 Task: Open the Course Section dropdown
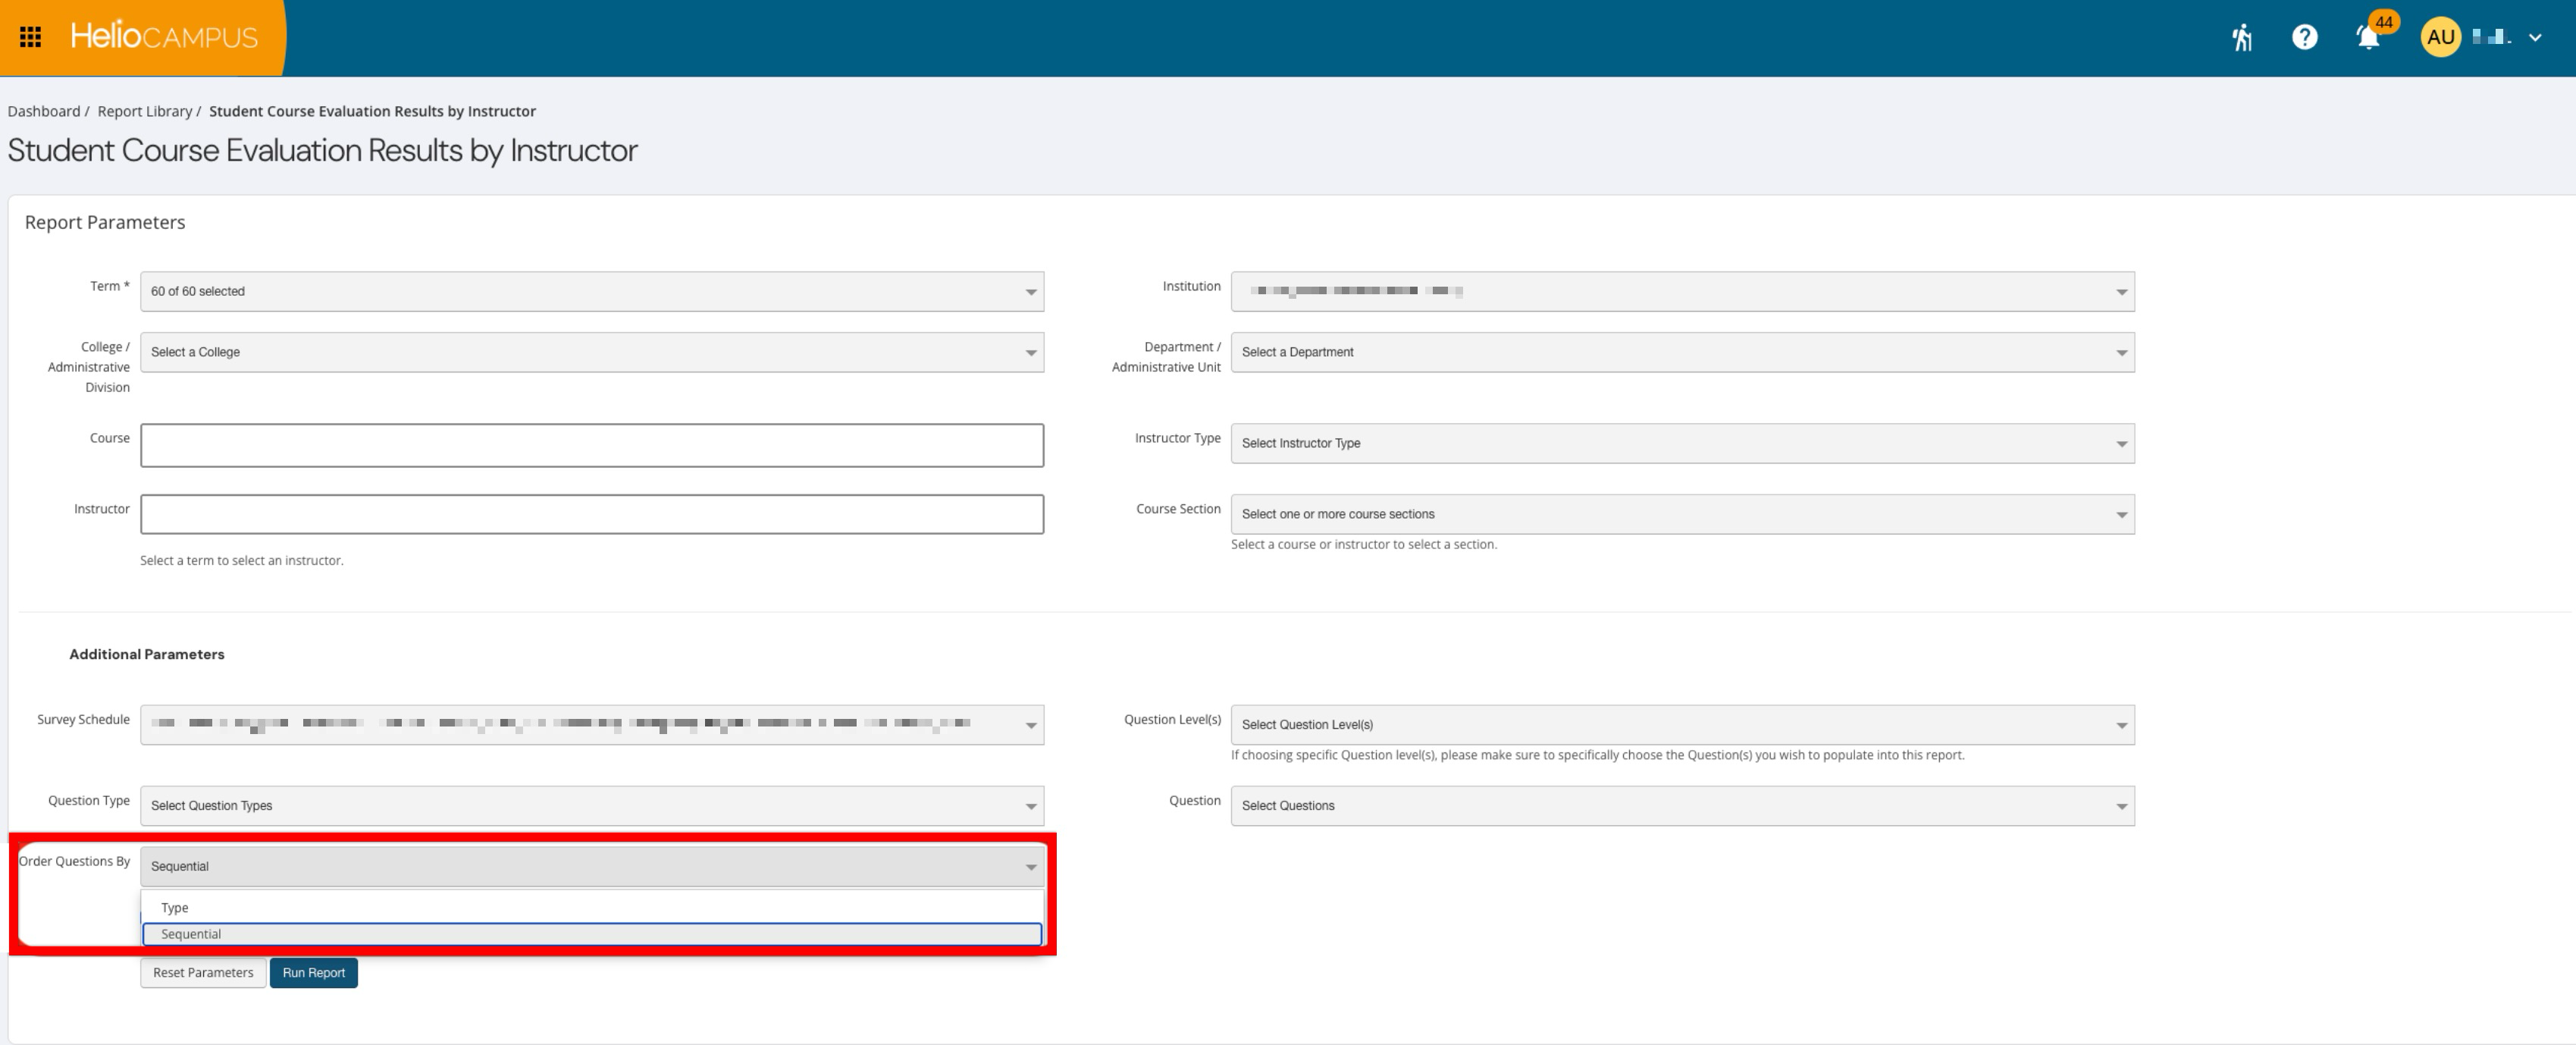click(1682, 514)
